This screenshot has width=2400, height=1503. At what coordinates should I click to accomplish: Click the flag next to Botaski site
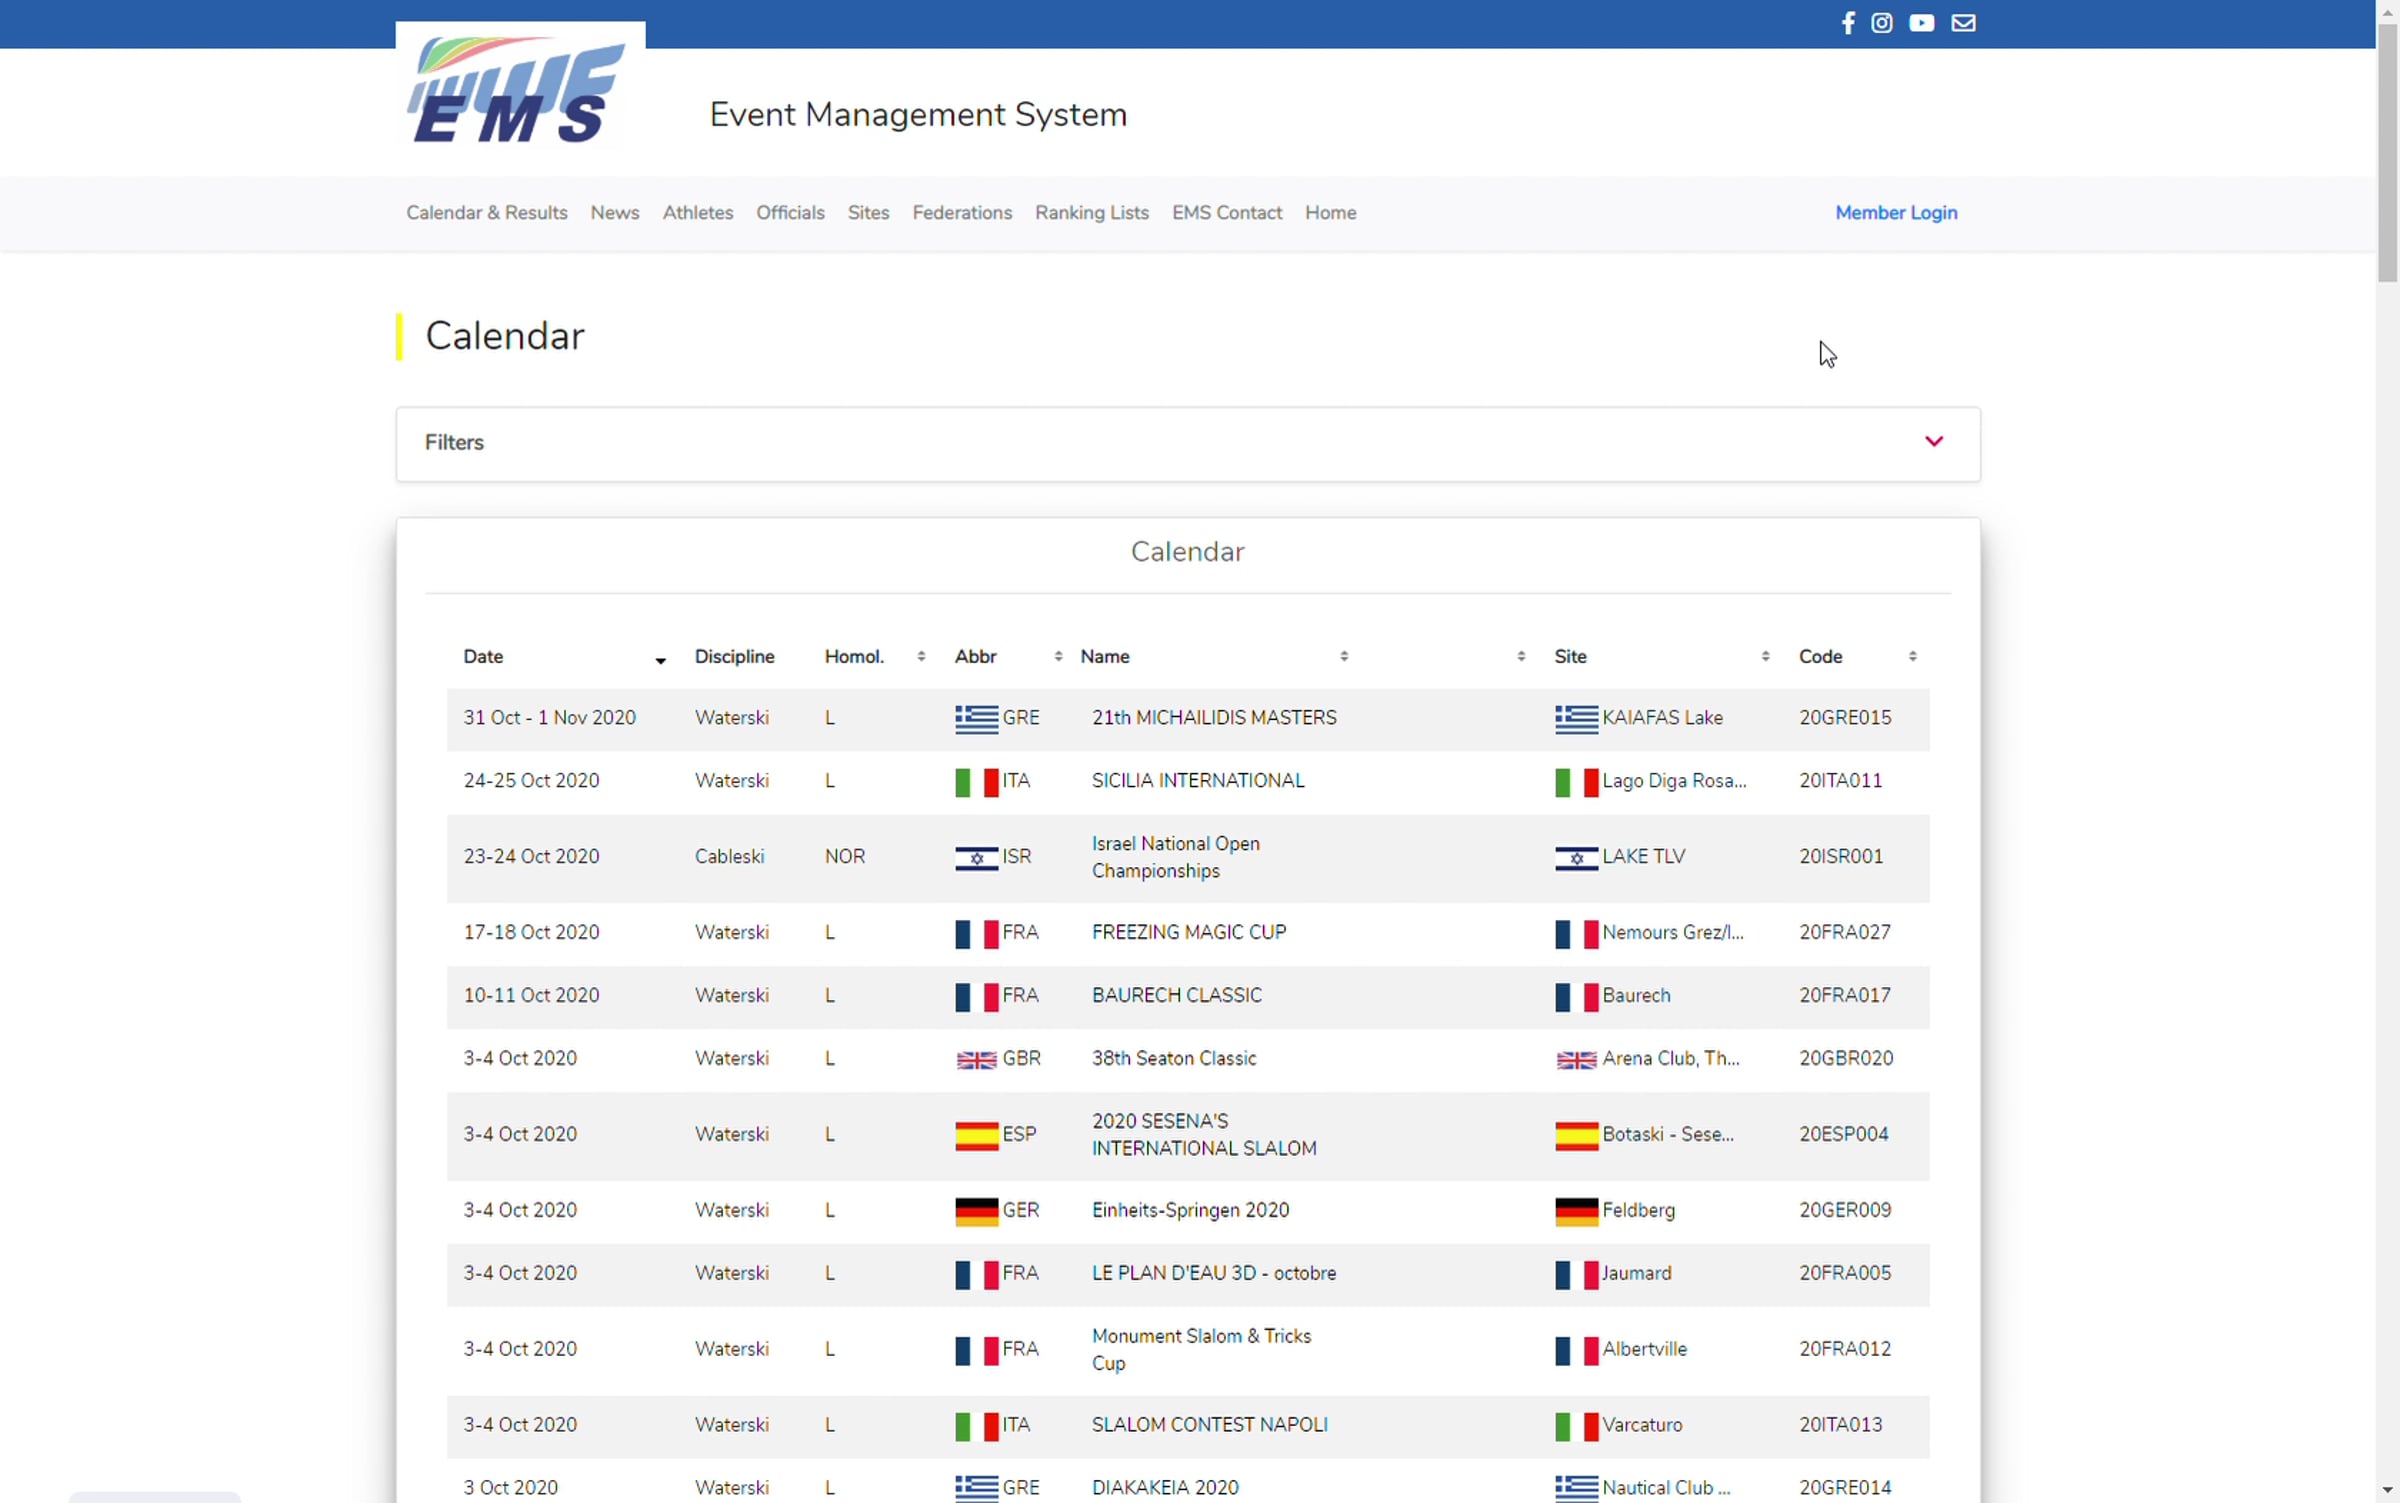(x=1575, y=1135)
